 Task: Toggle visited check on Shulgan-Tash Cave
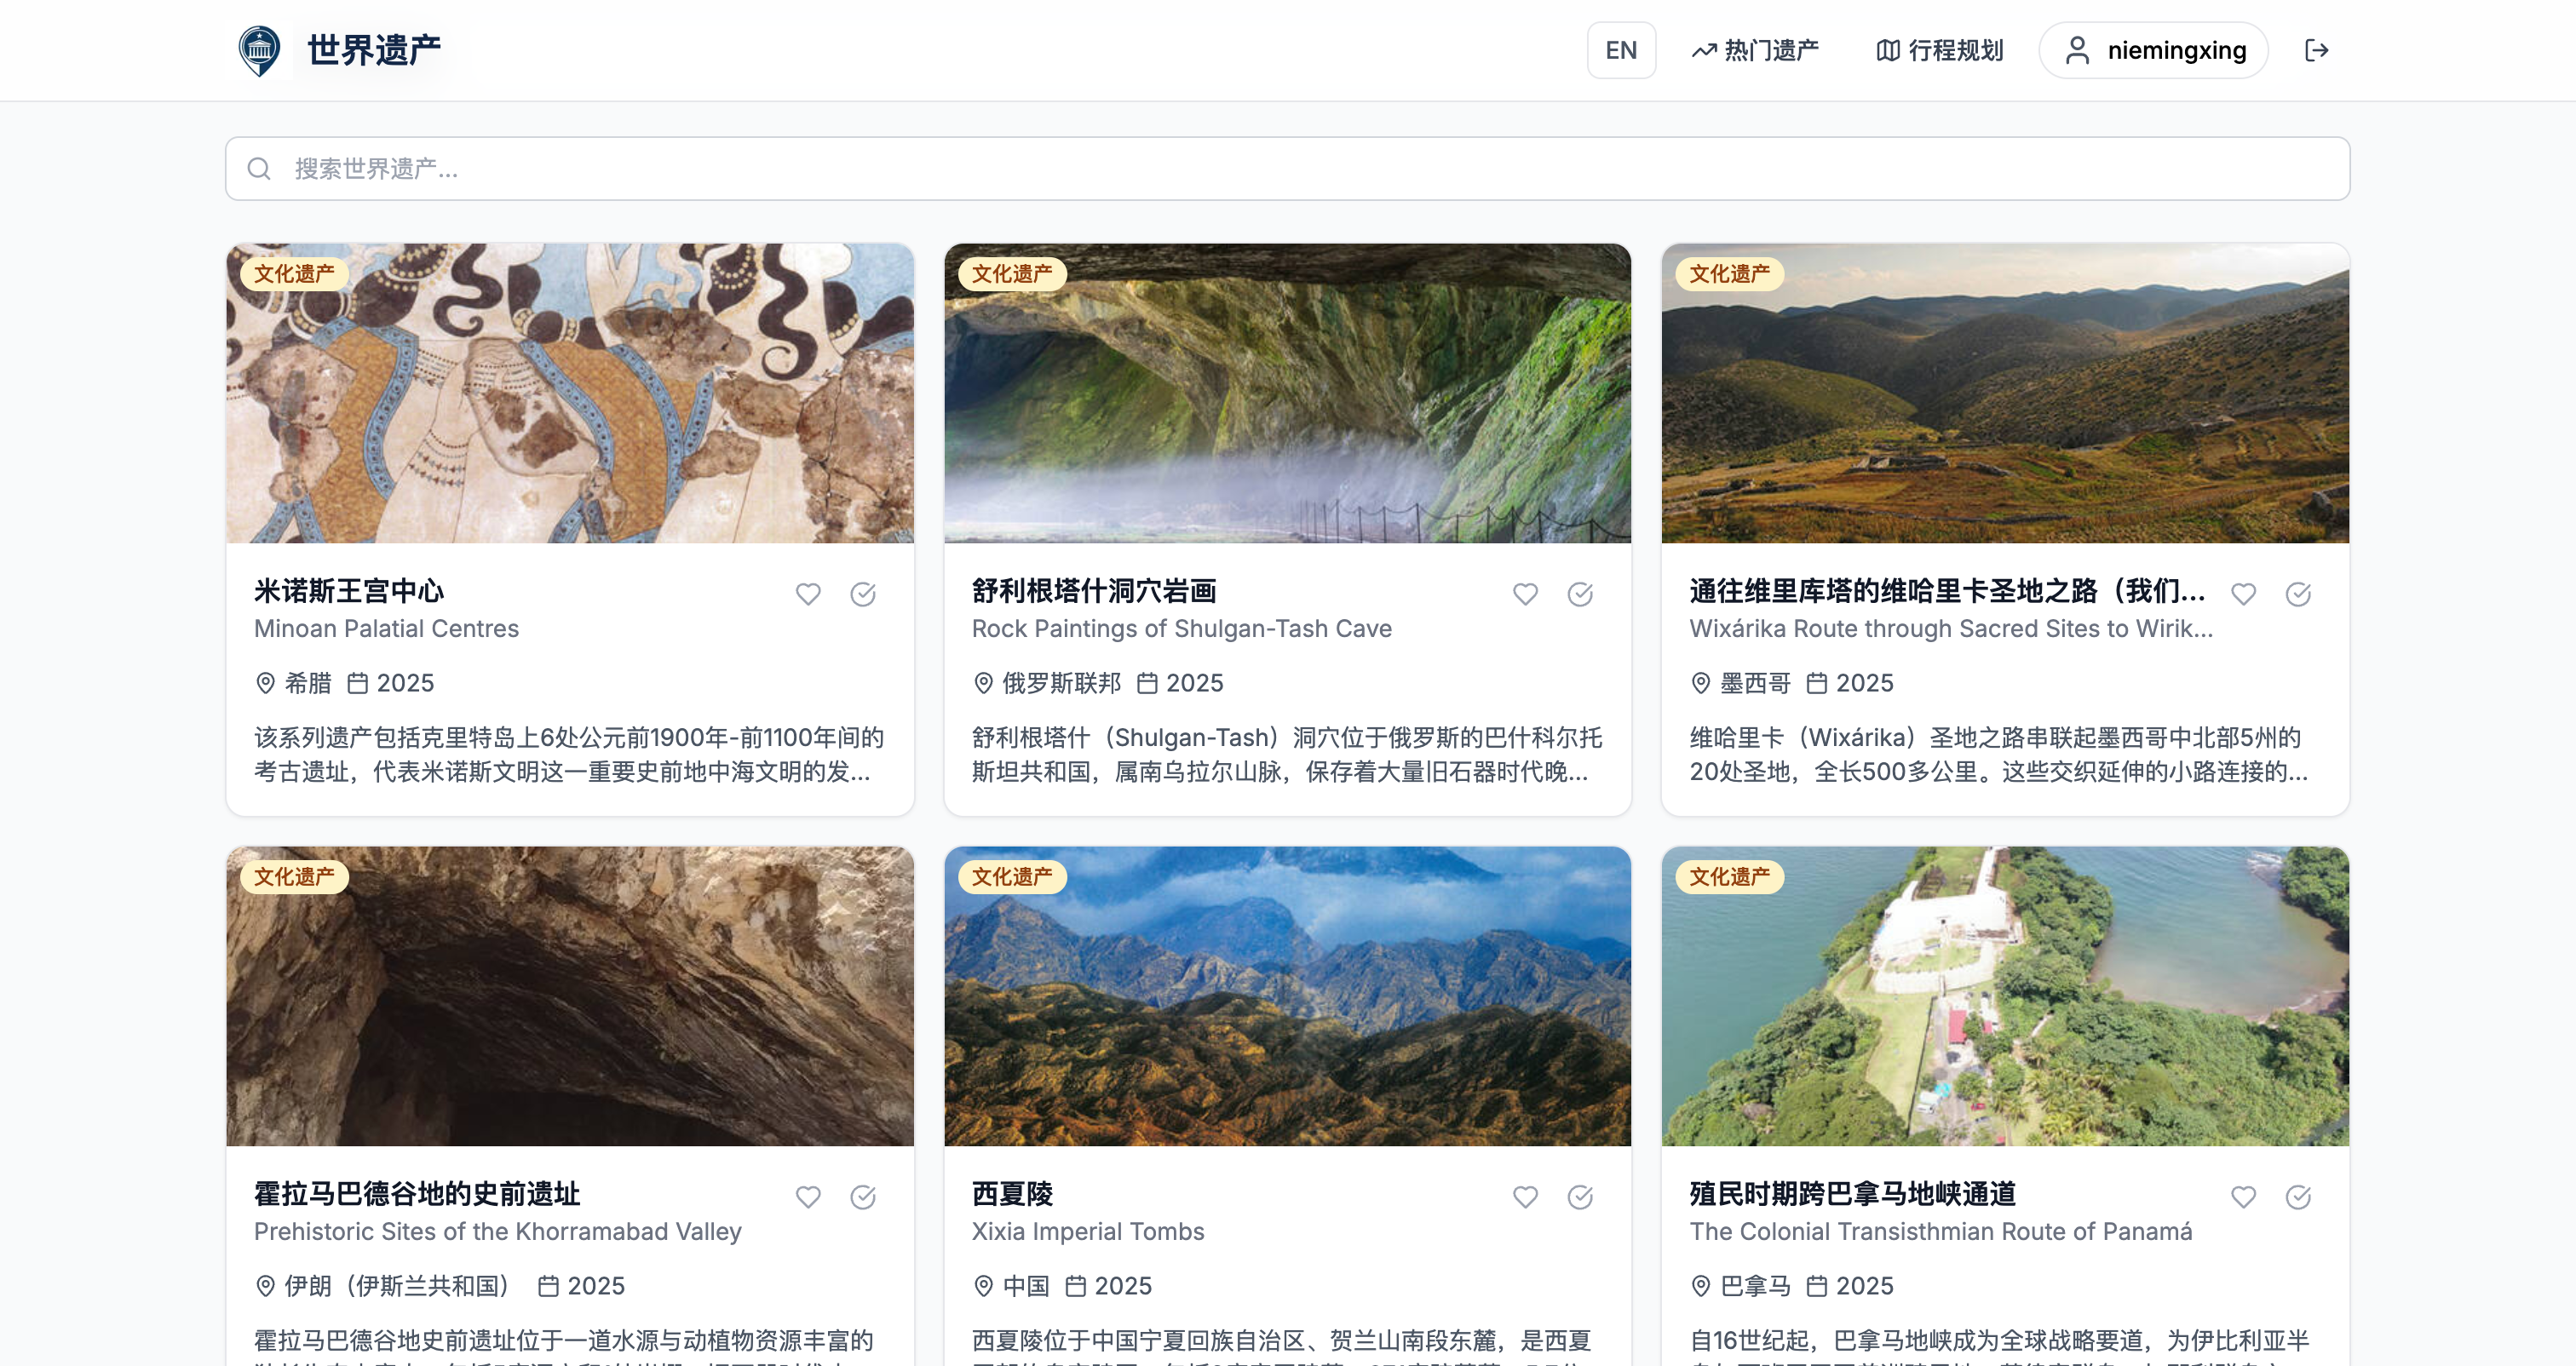click(1580, 594)
